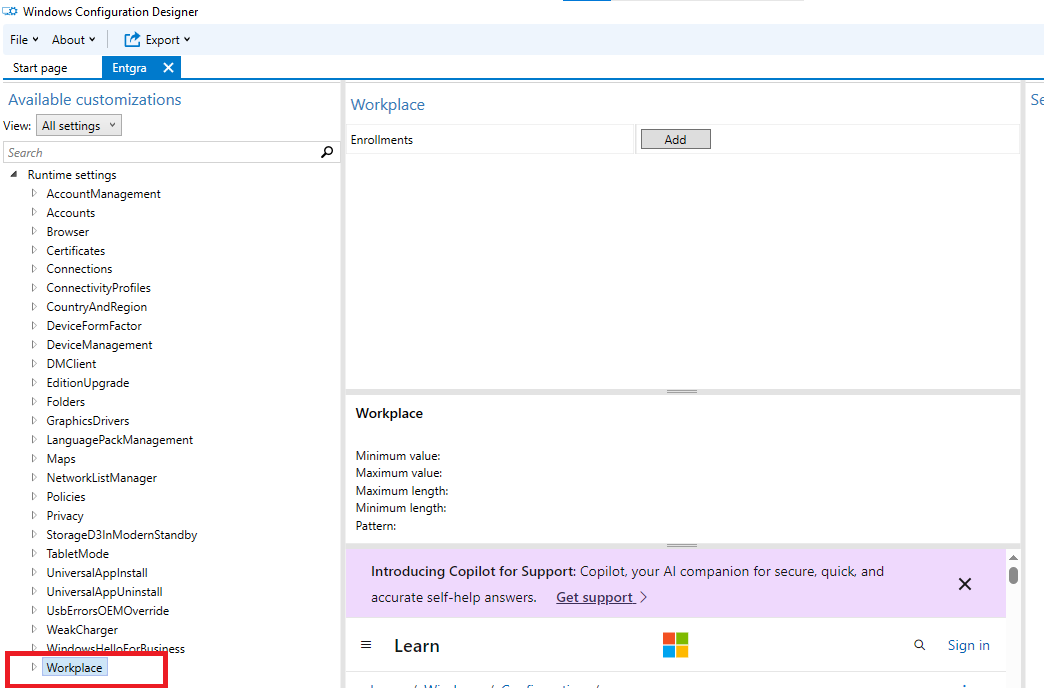Click the search magnifier icon in customizations

point(327,153)
